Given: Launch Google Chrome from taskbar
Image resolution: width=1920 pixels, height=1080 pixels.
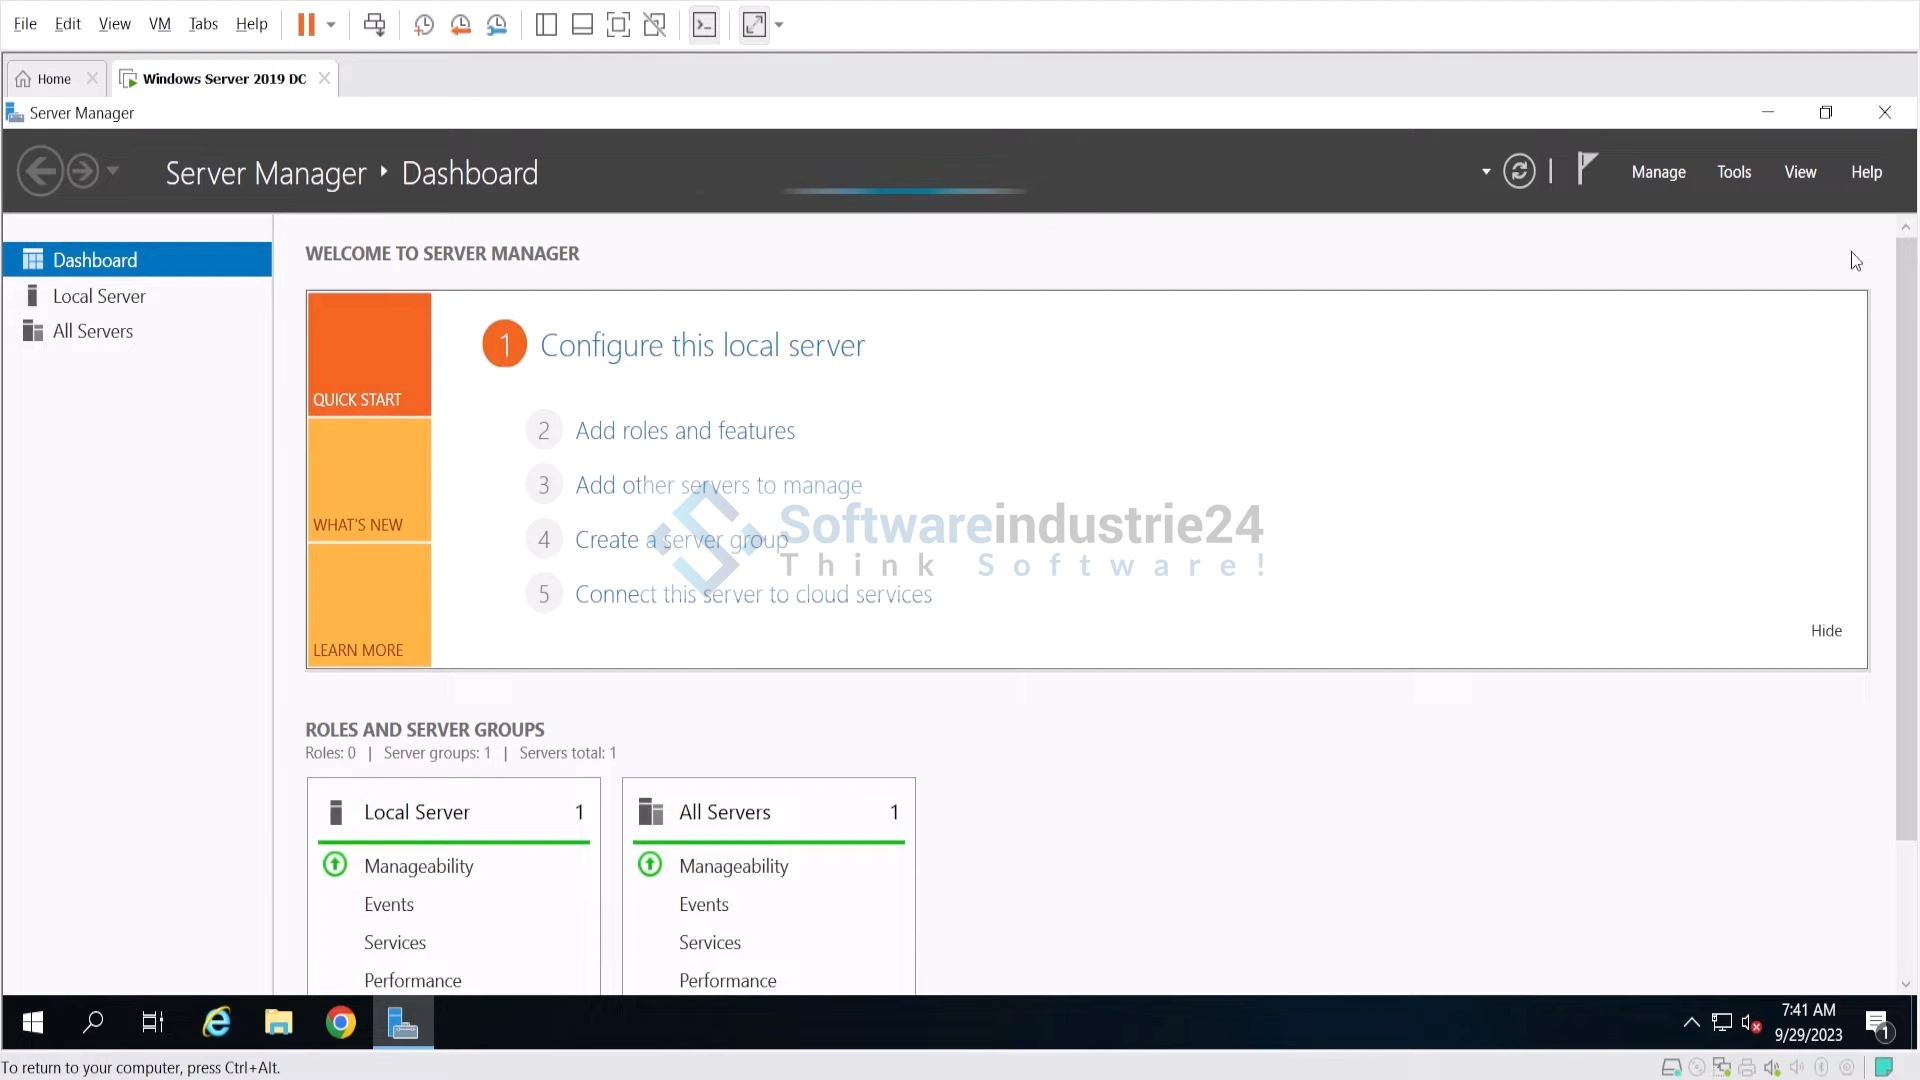Looking at the screenshot, I should 341,1022.
